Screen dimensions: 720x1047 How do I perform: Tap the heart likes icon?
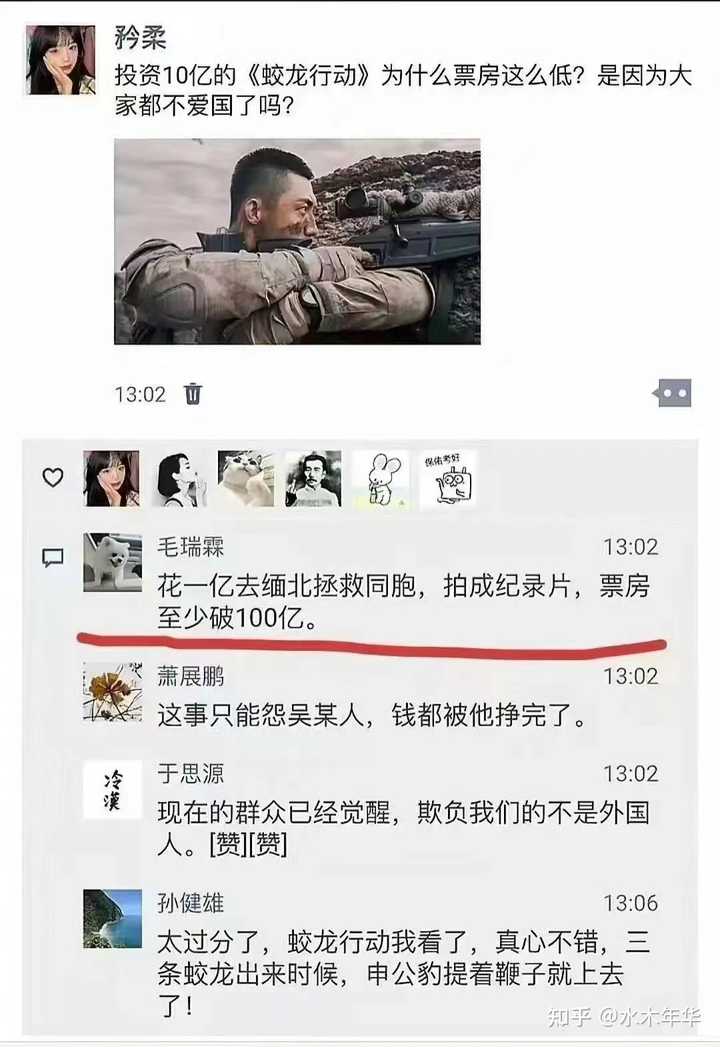[x=53, y=477]
